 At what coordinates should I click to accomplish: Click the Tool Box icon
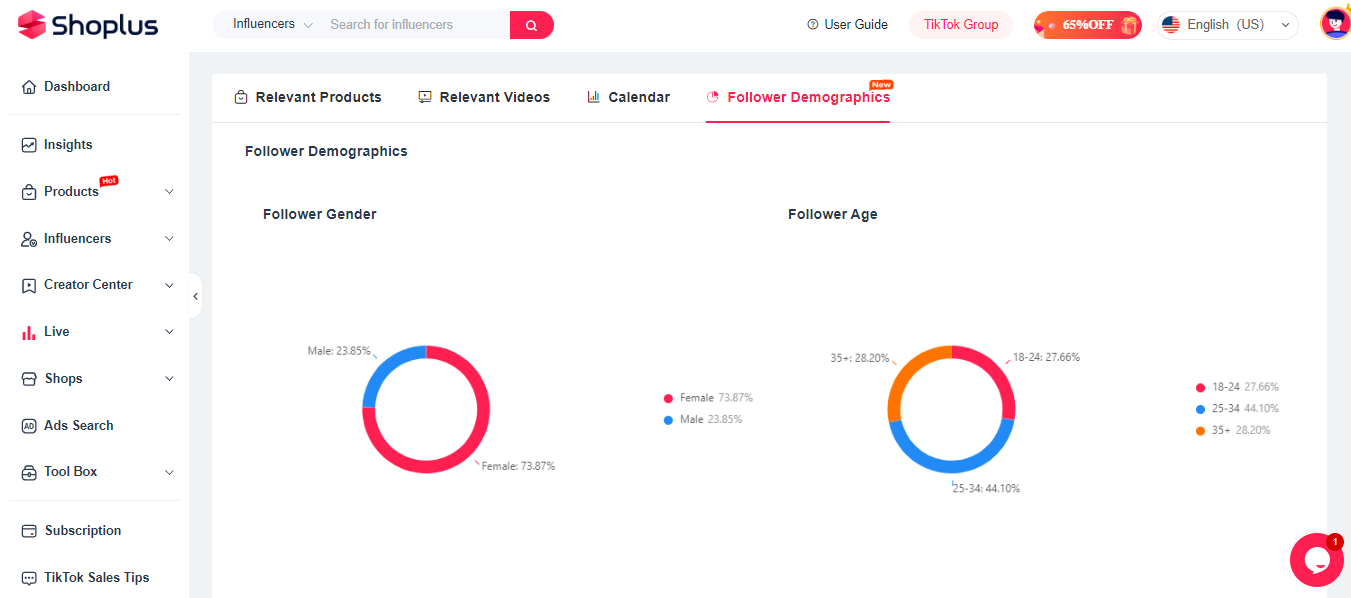click(x=29, y=472)
